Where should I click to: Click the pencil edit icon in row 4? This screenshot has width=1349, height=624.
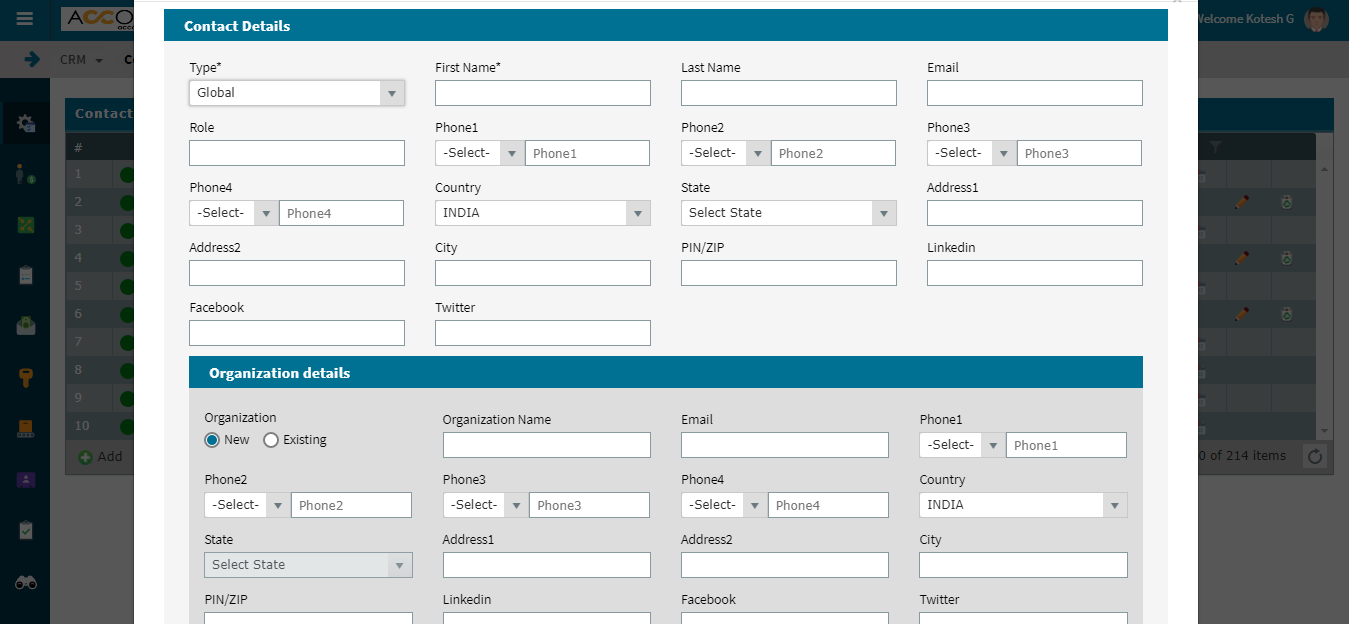pyautogui.click(x=1241, y=258)
